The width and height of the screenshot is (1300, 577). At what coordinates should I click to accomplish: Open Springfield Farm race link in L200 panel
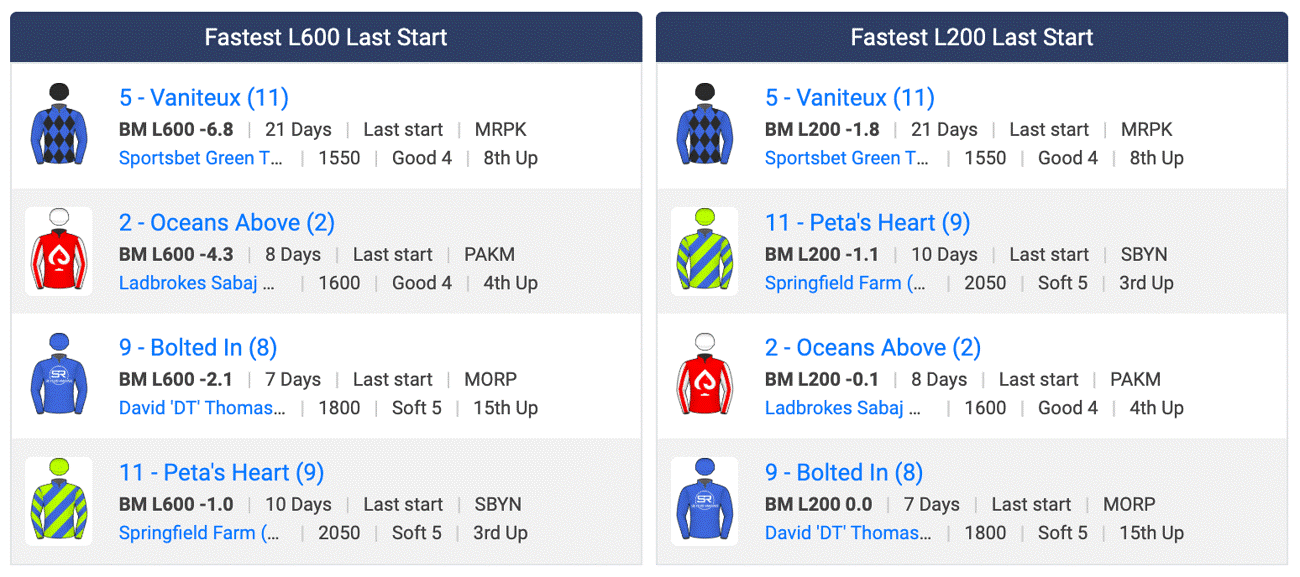(845, 283)
